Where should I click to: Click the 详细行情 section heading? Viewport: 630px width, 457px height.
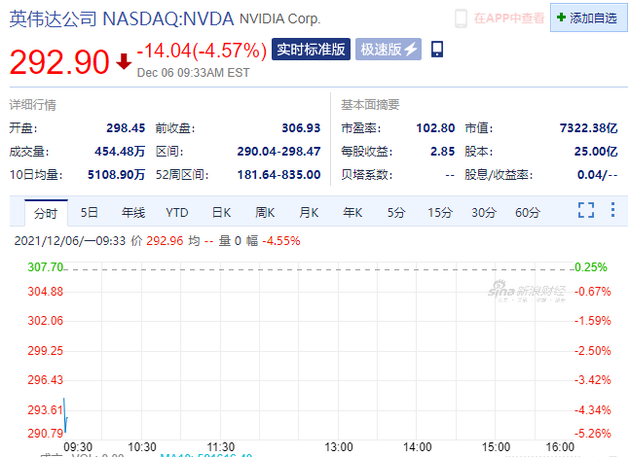click(x=33, y=105)
